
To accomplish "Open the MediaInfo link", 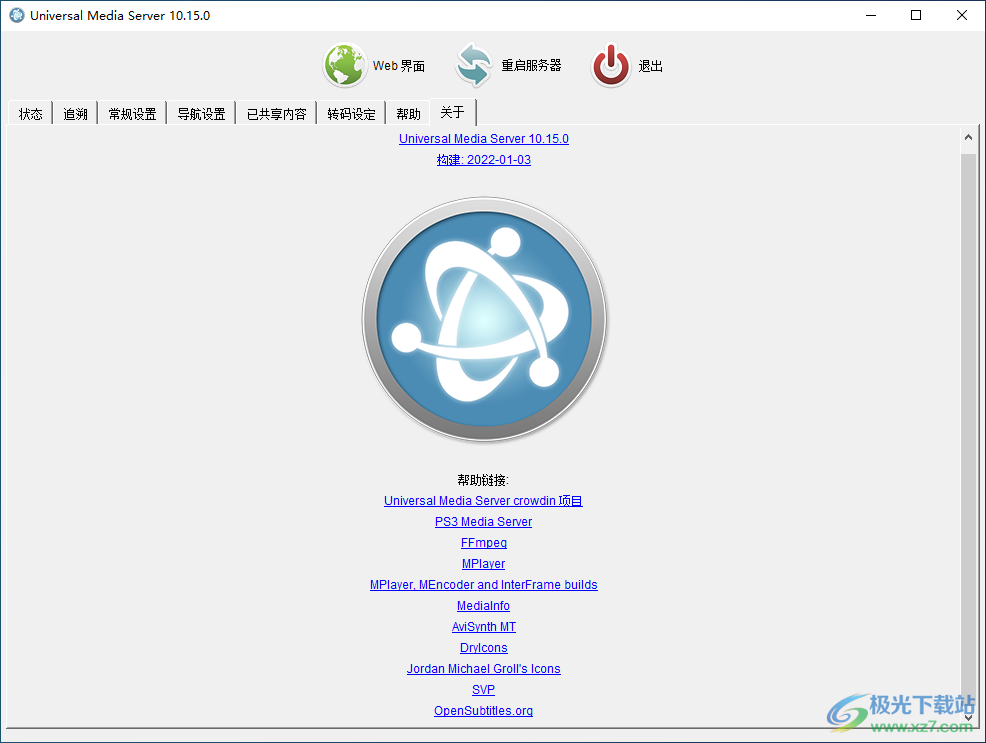I will click(x=483, y=605).
